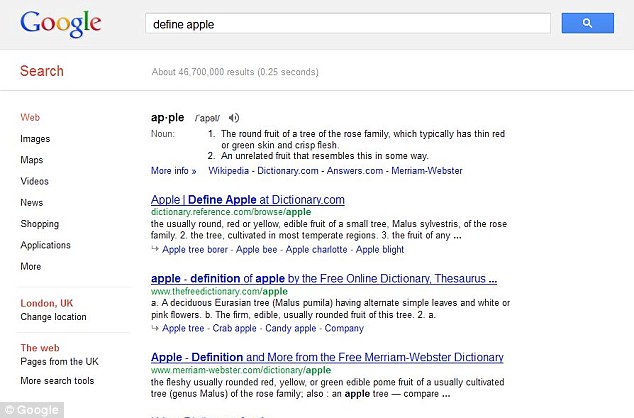Click the Apple blight sublink
Viewport: 634px width, 418px height.
point(380,249)
